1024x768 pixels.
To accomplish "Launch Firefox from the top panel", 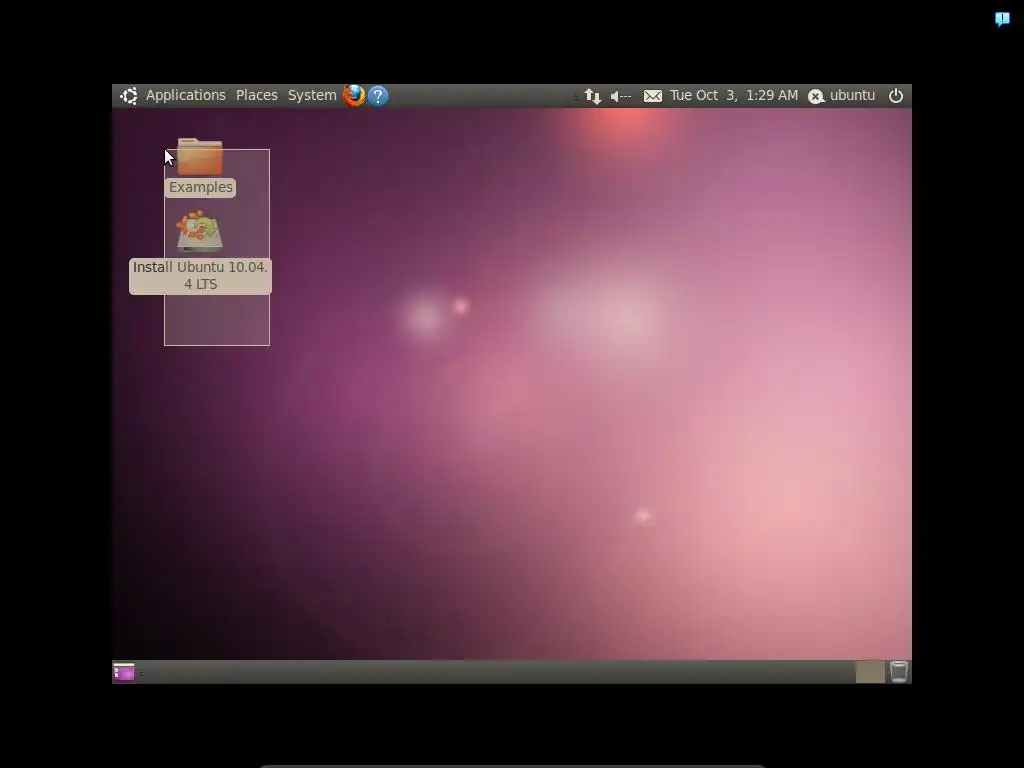I will click(x=354, y=95).
